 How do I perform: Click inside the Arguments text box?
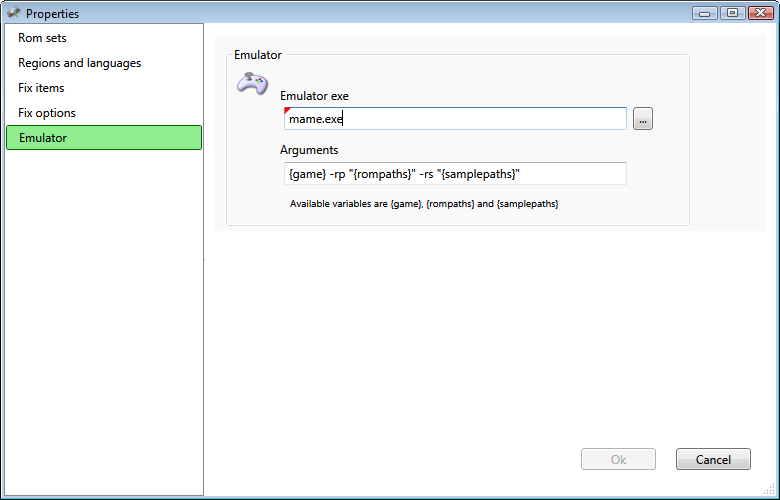455,174
